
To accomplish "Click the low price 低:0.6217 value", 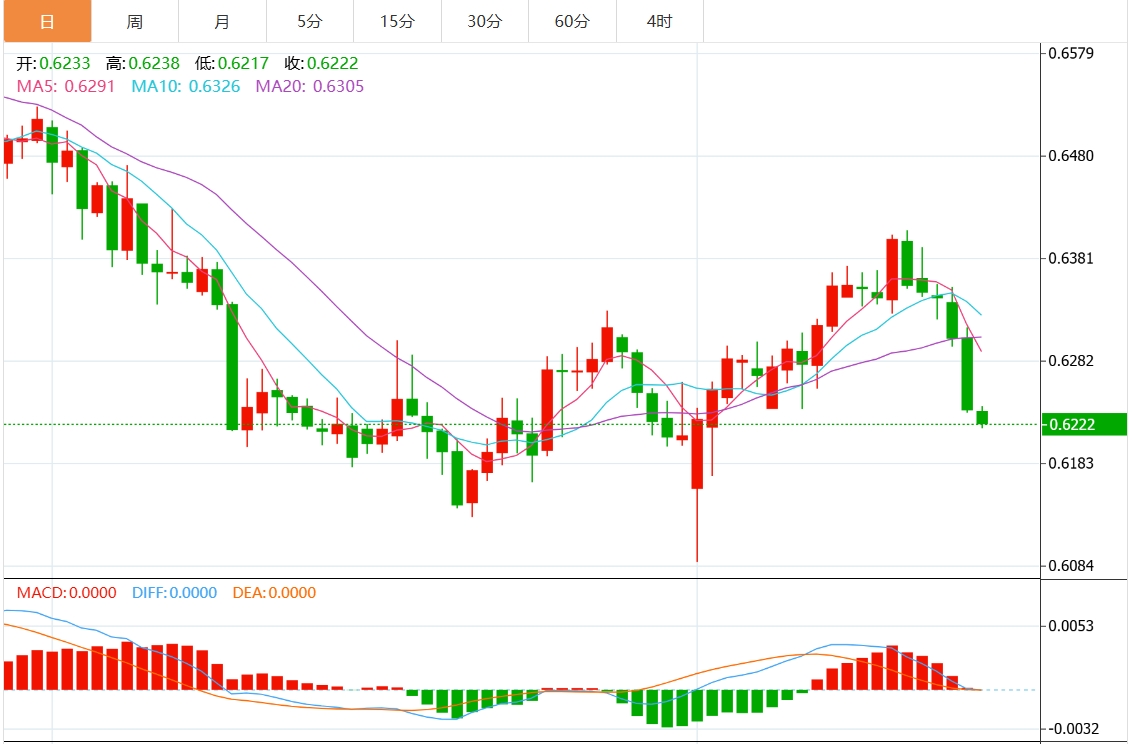I will tap(232, 64).
